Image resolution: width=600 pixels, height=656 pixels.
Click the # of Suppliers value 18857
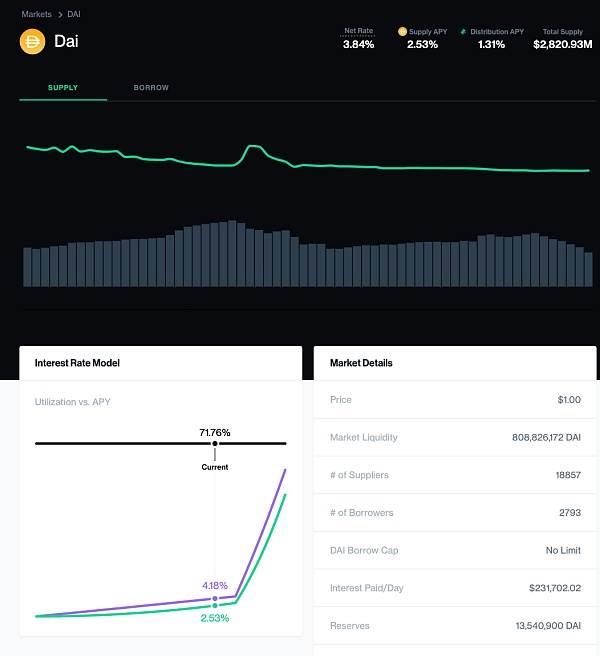pos(568,475)
